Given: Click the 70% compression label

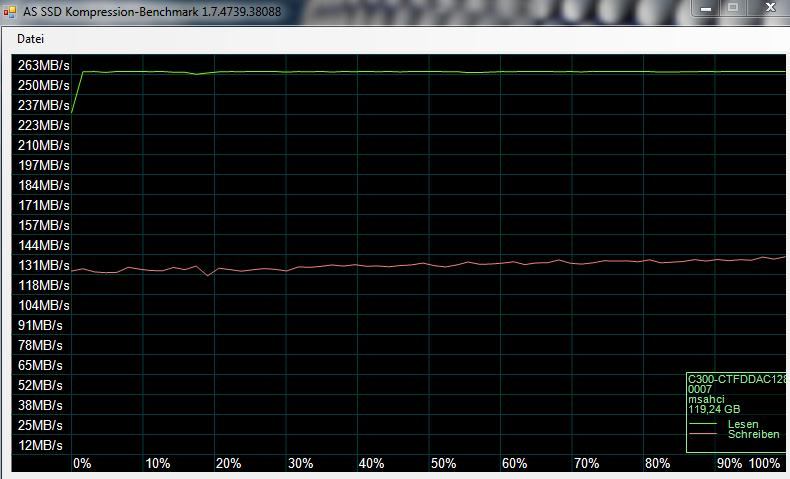Looking at the screenshot, I should [586, 463].
